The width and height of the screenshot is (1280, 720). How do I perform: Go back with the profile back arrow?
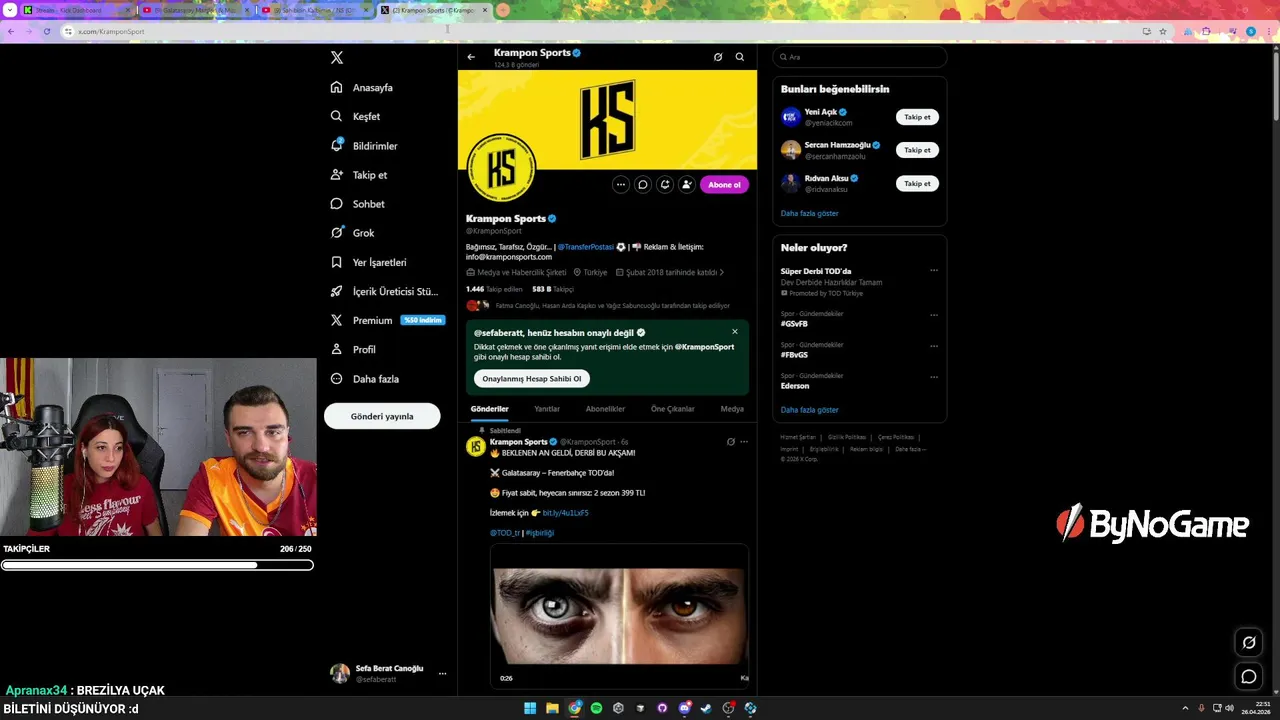coord(471,57)
